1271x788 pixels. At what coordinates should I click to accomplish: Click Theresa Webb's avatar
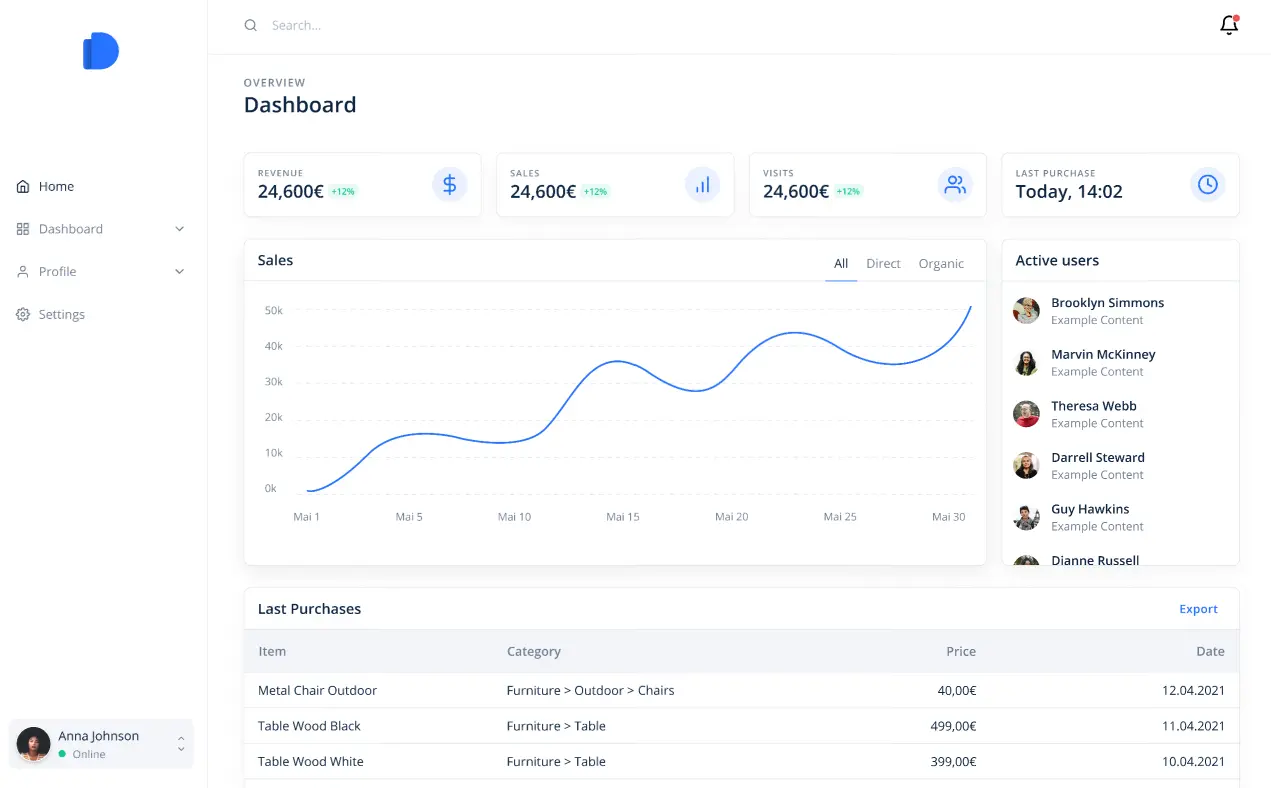pos(1026,414)
